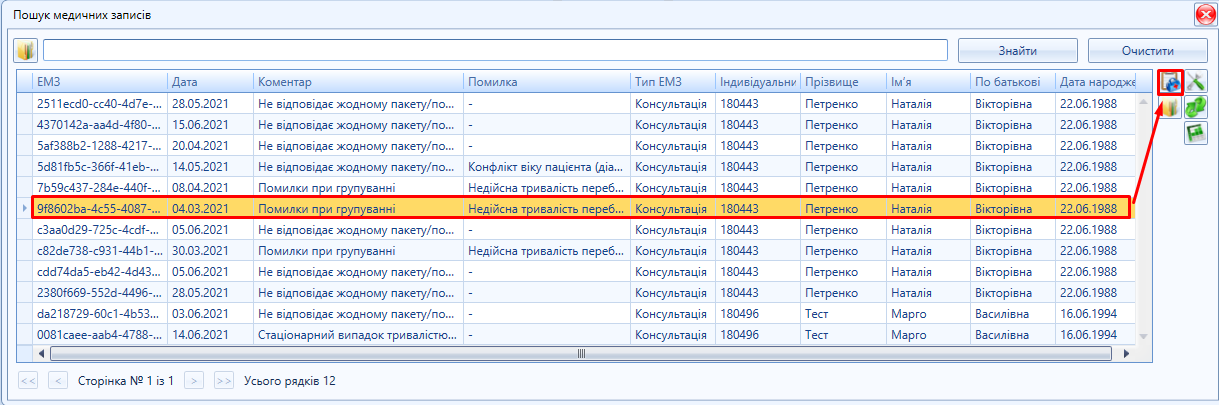
Task: Go to the last page button
Action: pyautogui.click(x=224, y=381)
